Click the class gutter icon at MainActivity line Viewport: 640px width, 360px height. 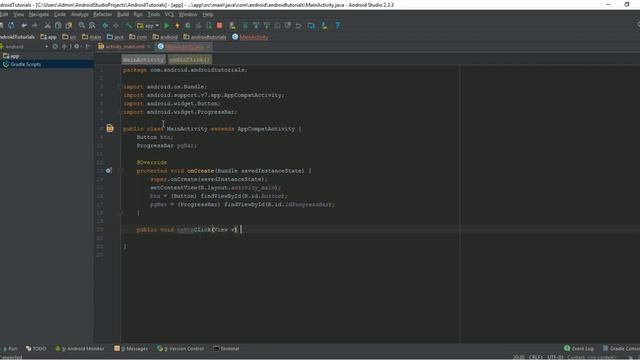(x=110, y=129)
